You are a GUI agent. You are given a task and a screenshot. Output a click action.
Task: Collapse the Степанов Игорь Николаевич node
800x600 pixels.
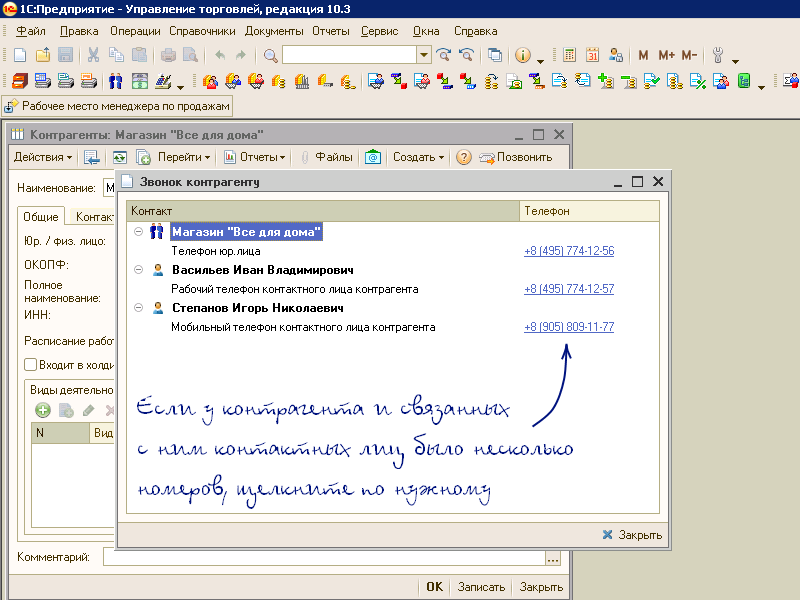tap(138, 307)
